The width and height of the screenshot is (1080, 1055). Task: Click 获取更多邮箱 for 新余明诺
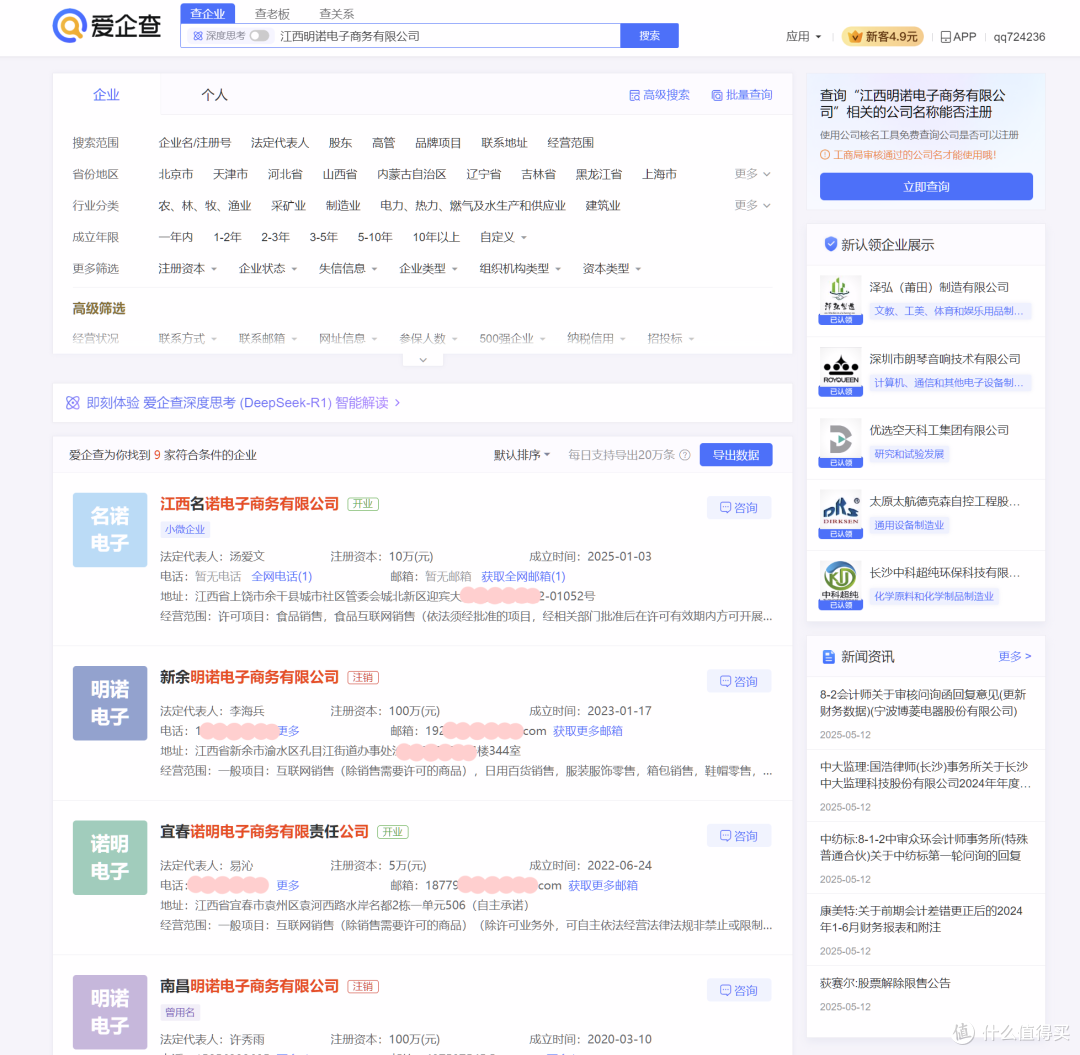coord(588,731)
